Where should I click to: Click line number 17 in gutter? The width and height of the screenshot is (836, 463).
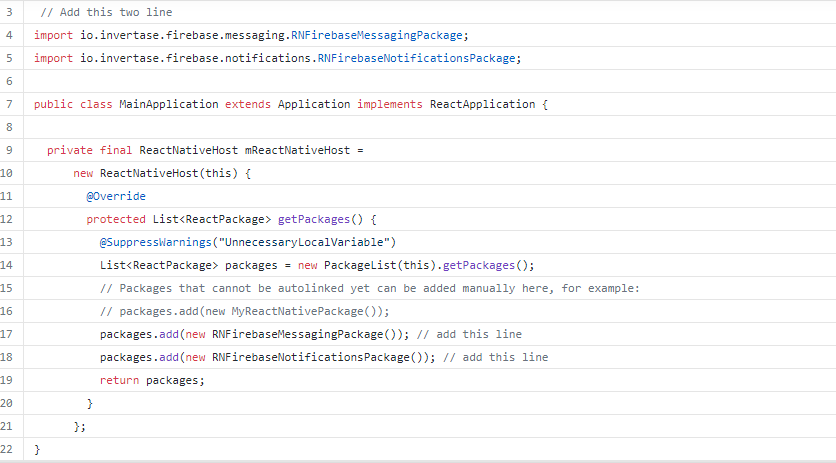click(6, 334)
